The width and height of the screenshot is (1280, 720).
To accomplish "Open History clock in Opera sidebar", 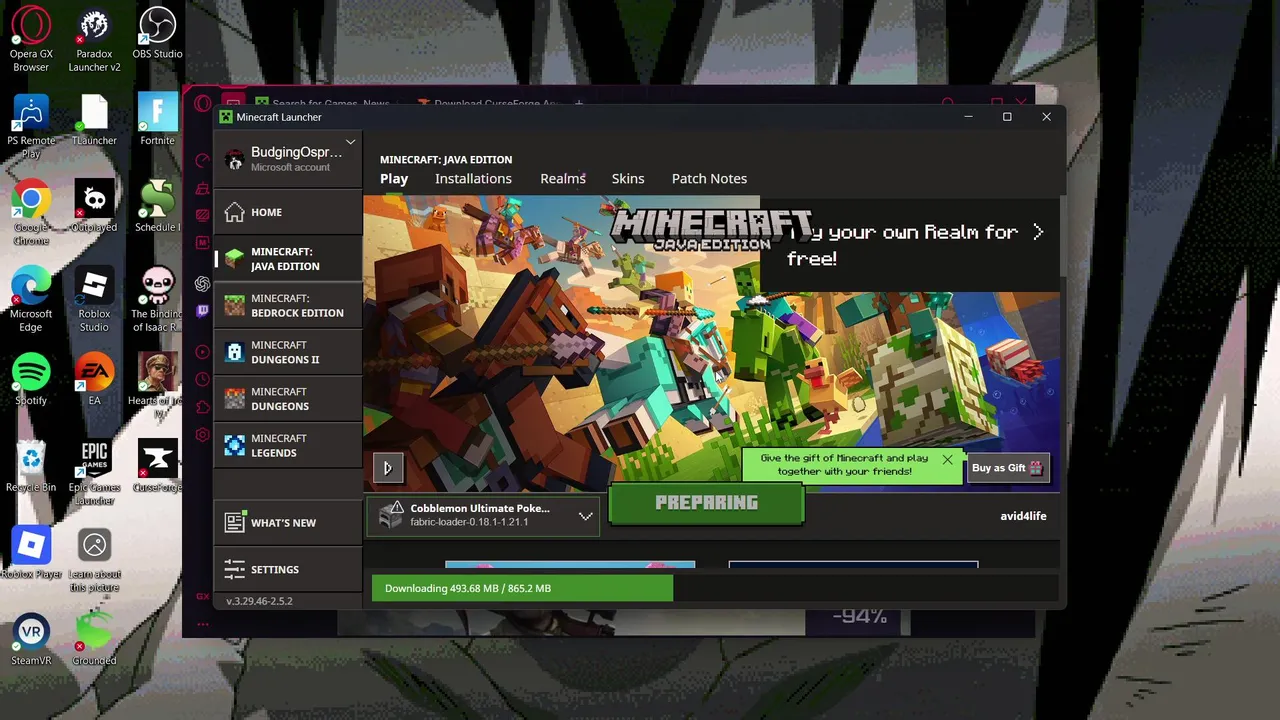I will click(x=202, y=380).
